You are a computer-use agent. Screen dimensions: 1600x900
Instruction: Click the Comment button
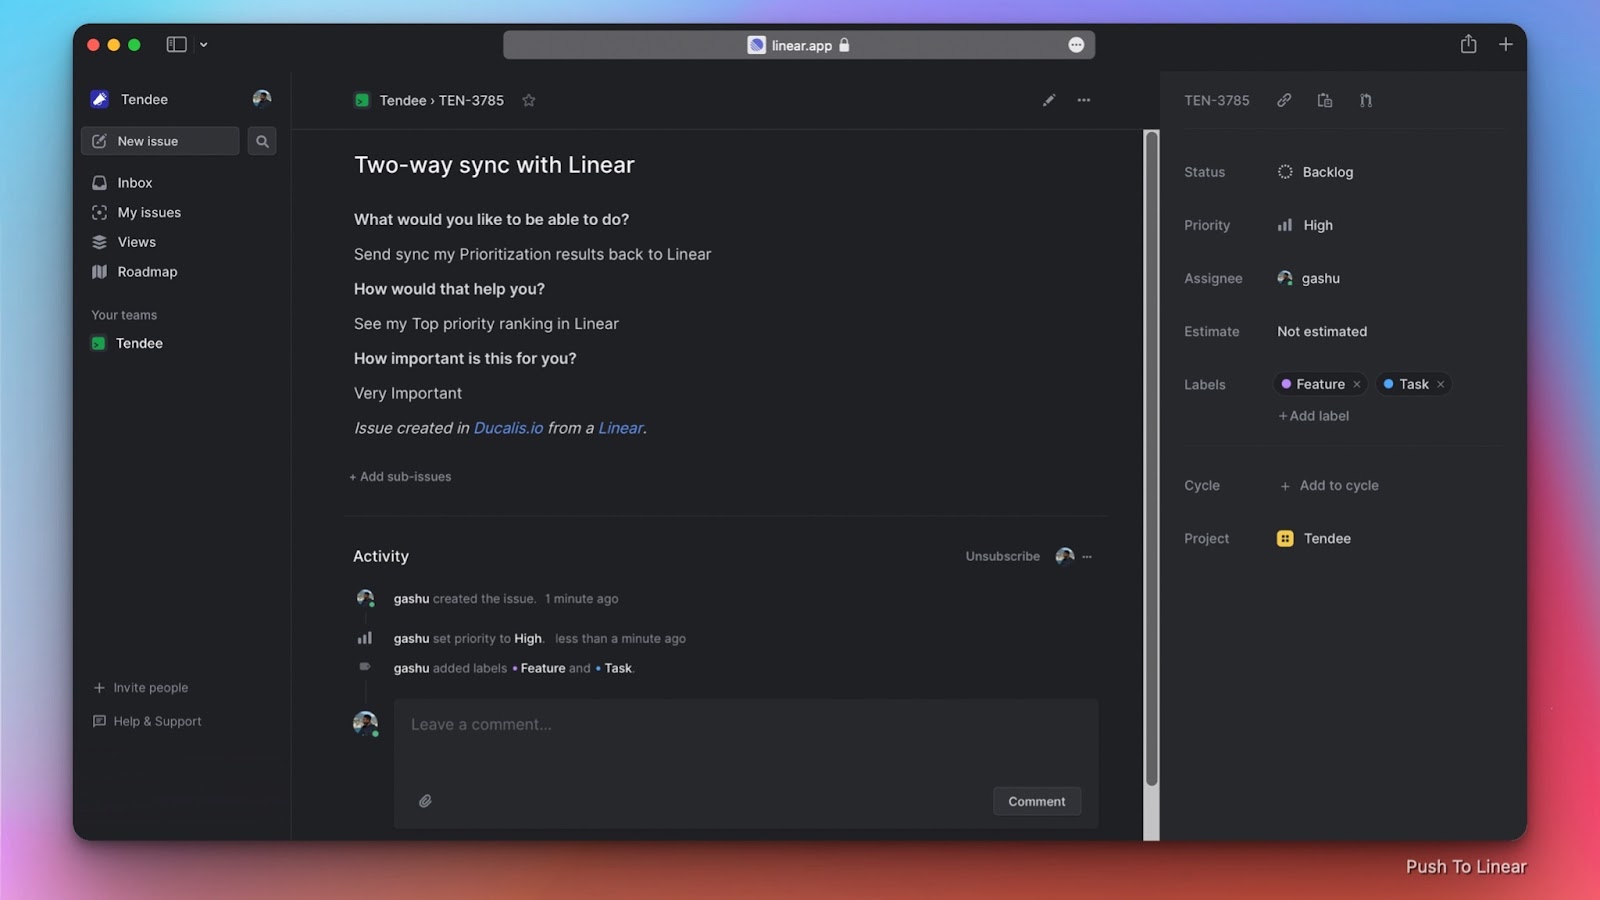pos(1037,801)
